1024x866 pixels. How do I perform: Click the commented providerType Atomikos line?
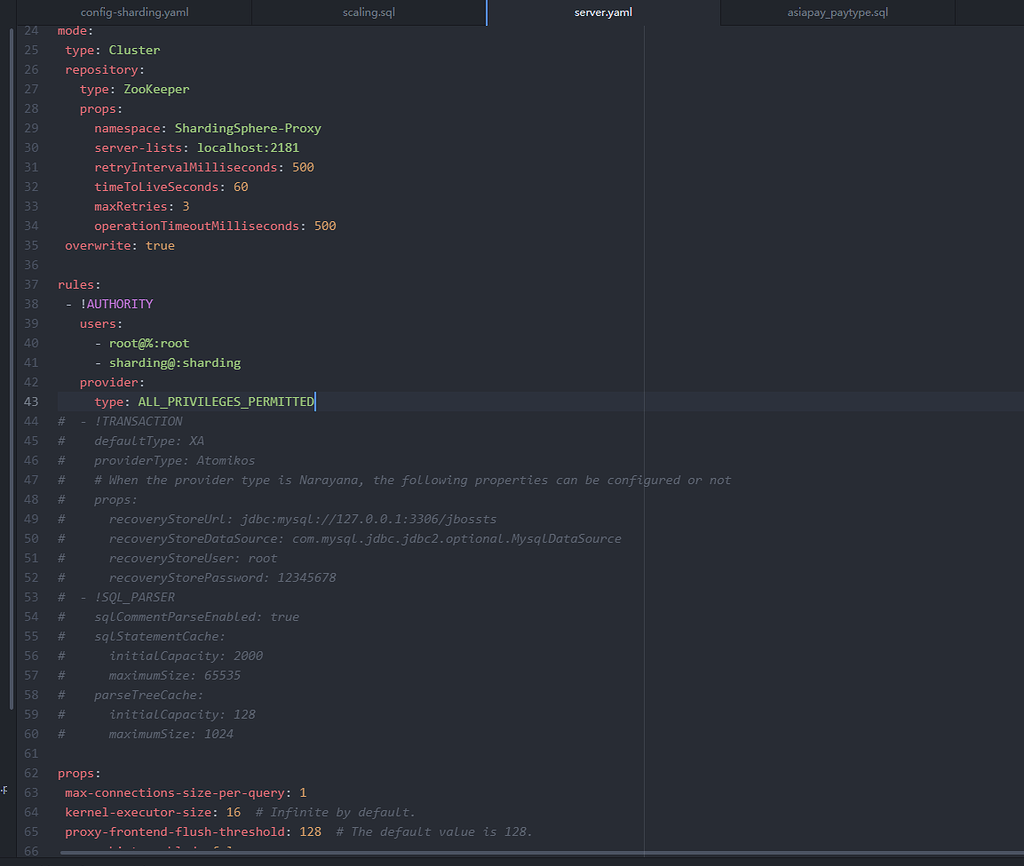coord(174,461)
